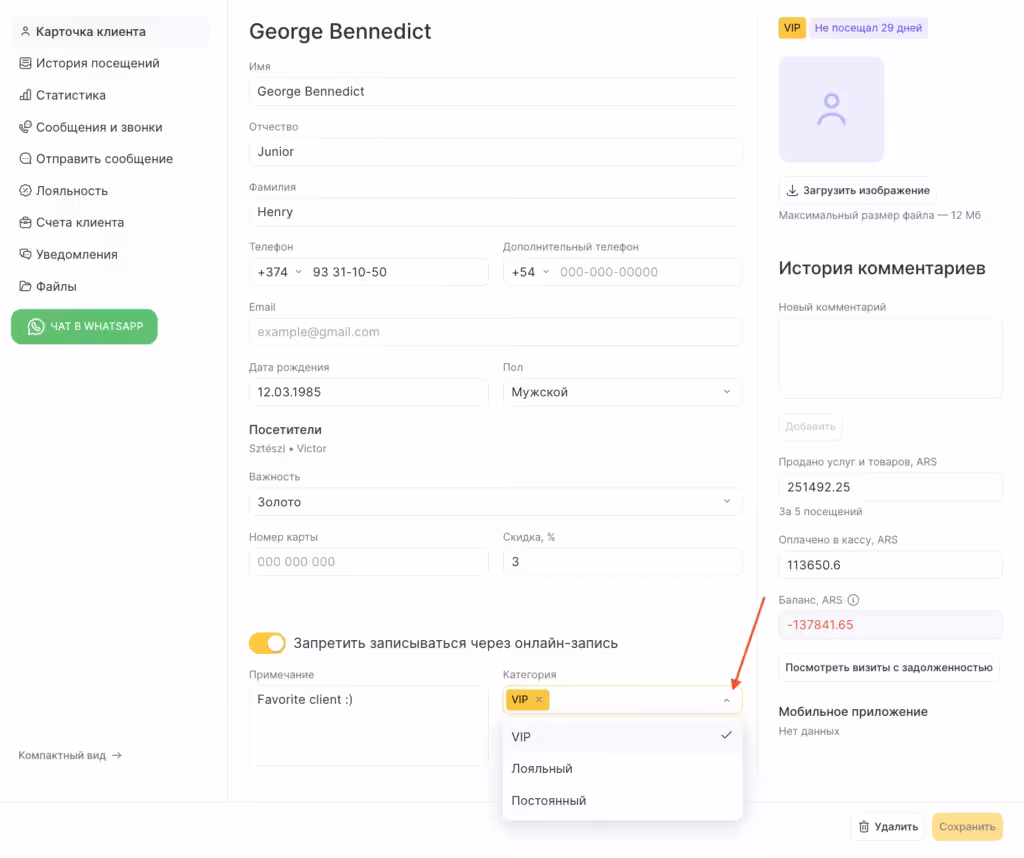Click the Компактный вид arrow icon
The height and width of the screenshot is (858, 1024).
coord(117,756)
